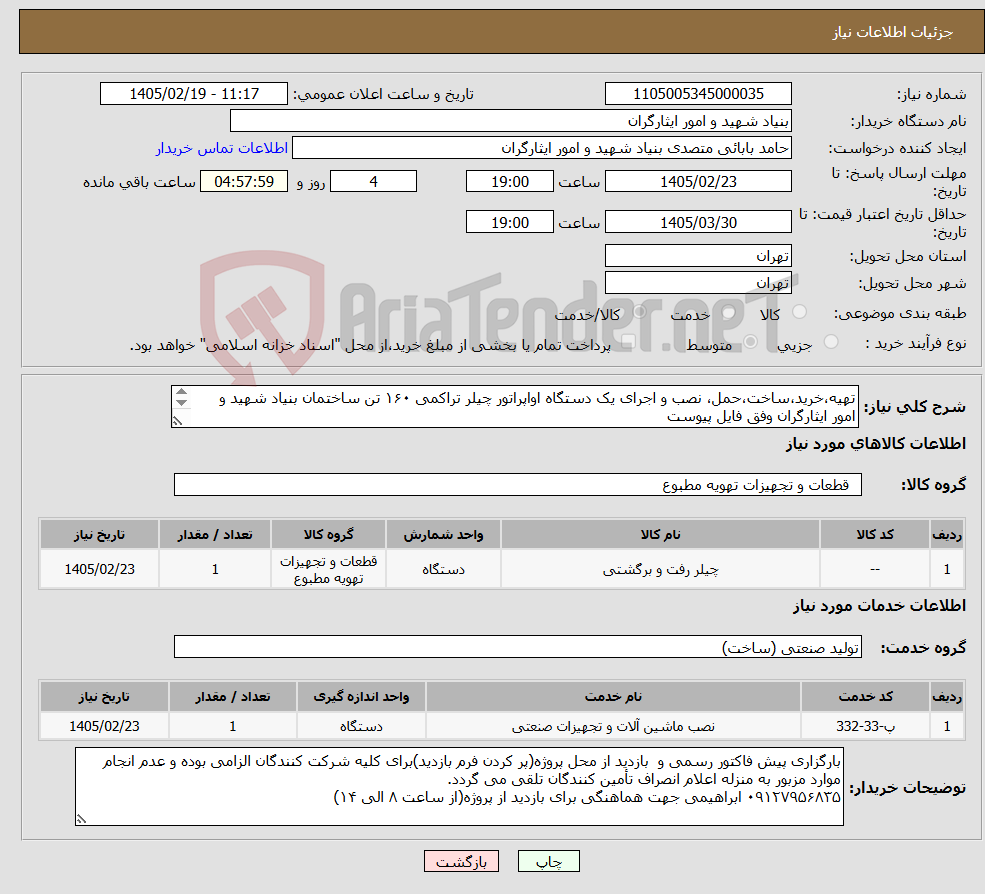Click goods table header گروه کالا

328,534
